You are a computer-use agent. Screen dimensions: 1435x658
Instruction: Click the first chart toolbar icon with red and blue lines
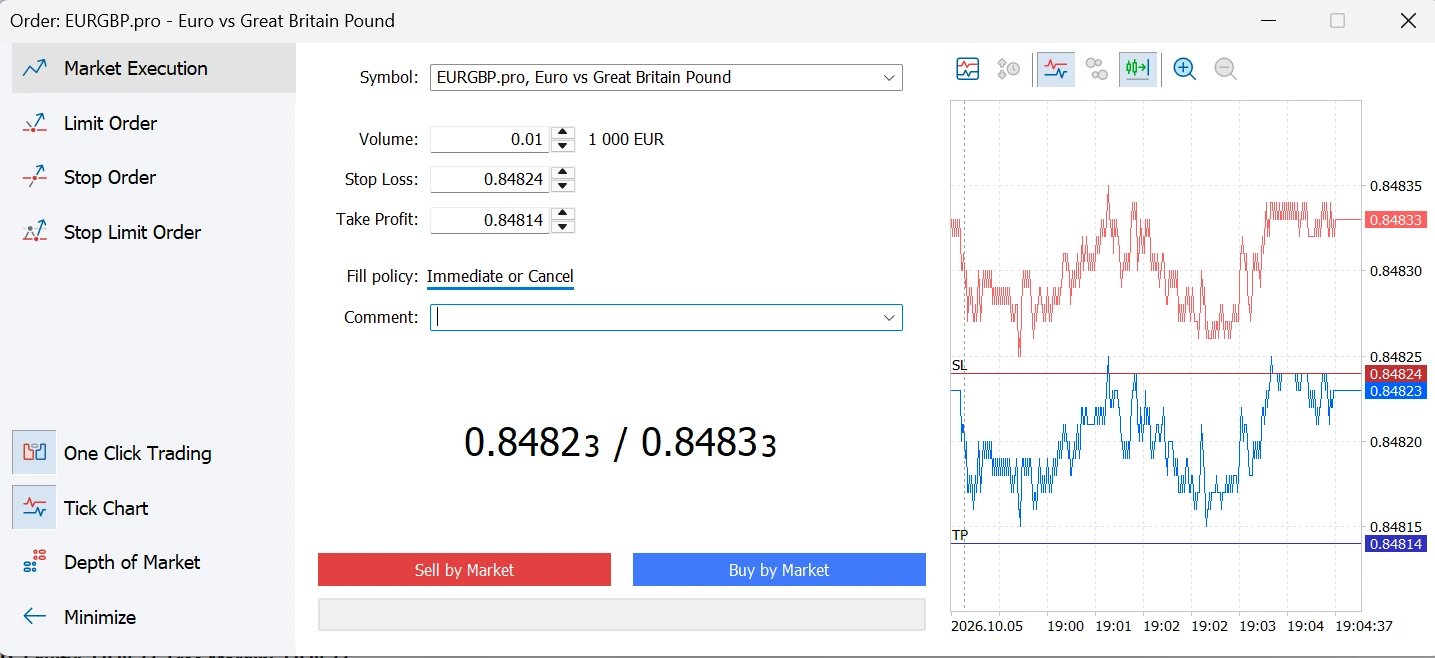pyautogui.click(x=967, y=69)
